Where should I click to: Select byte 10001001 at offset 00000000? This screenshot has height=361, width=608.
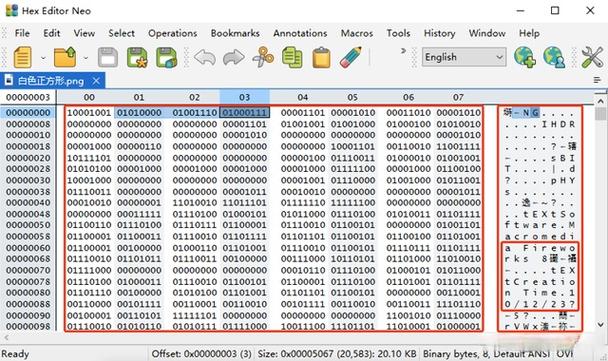click(x=89, y=113)
